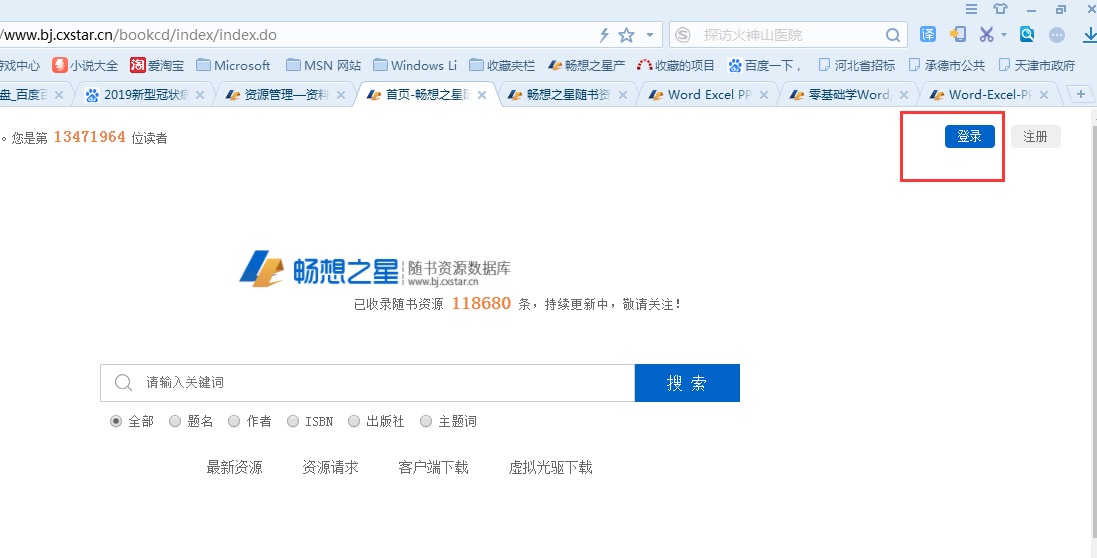The height and width of the screenshot is (558, 1097).
Task: Switch to the Word-Excel-PF tab
Action: coord(989,94)
